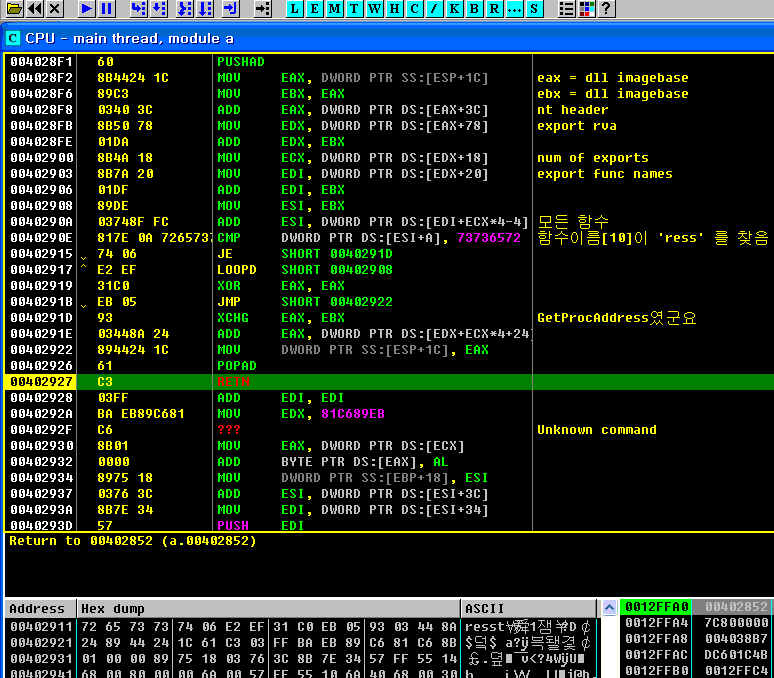
Task: Select the PUSH EDI instruction at 0040293D
Action: pyautogui.click(x=260, y=526)
